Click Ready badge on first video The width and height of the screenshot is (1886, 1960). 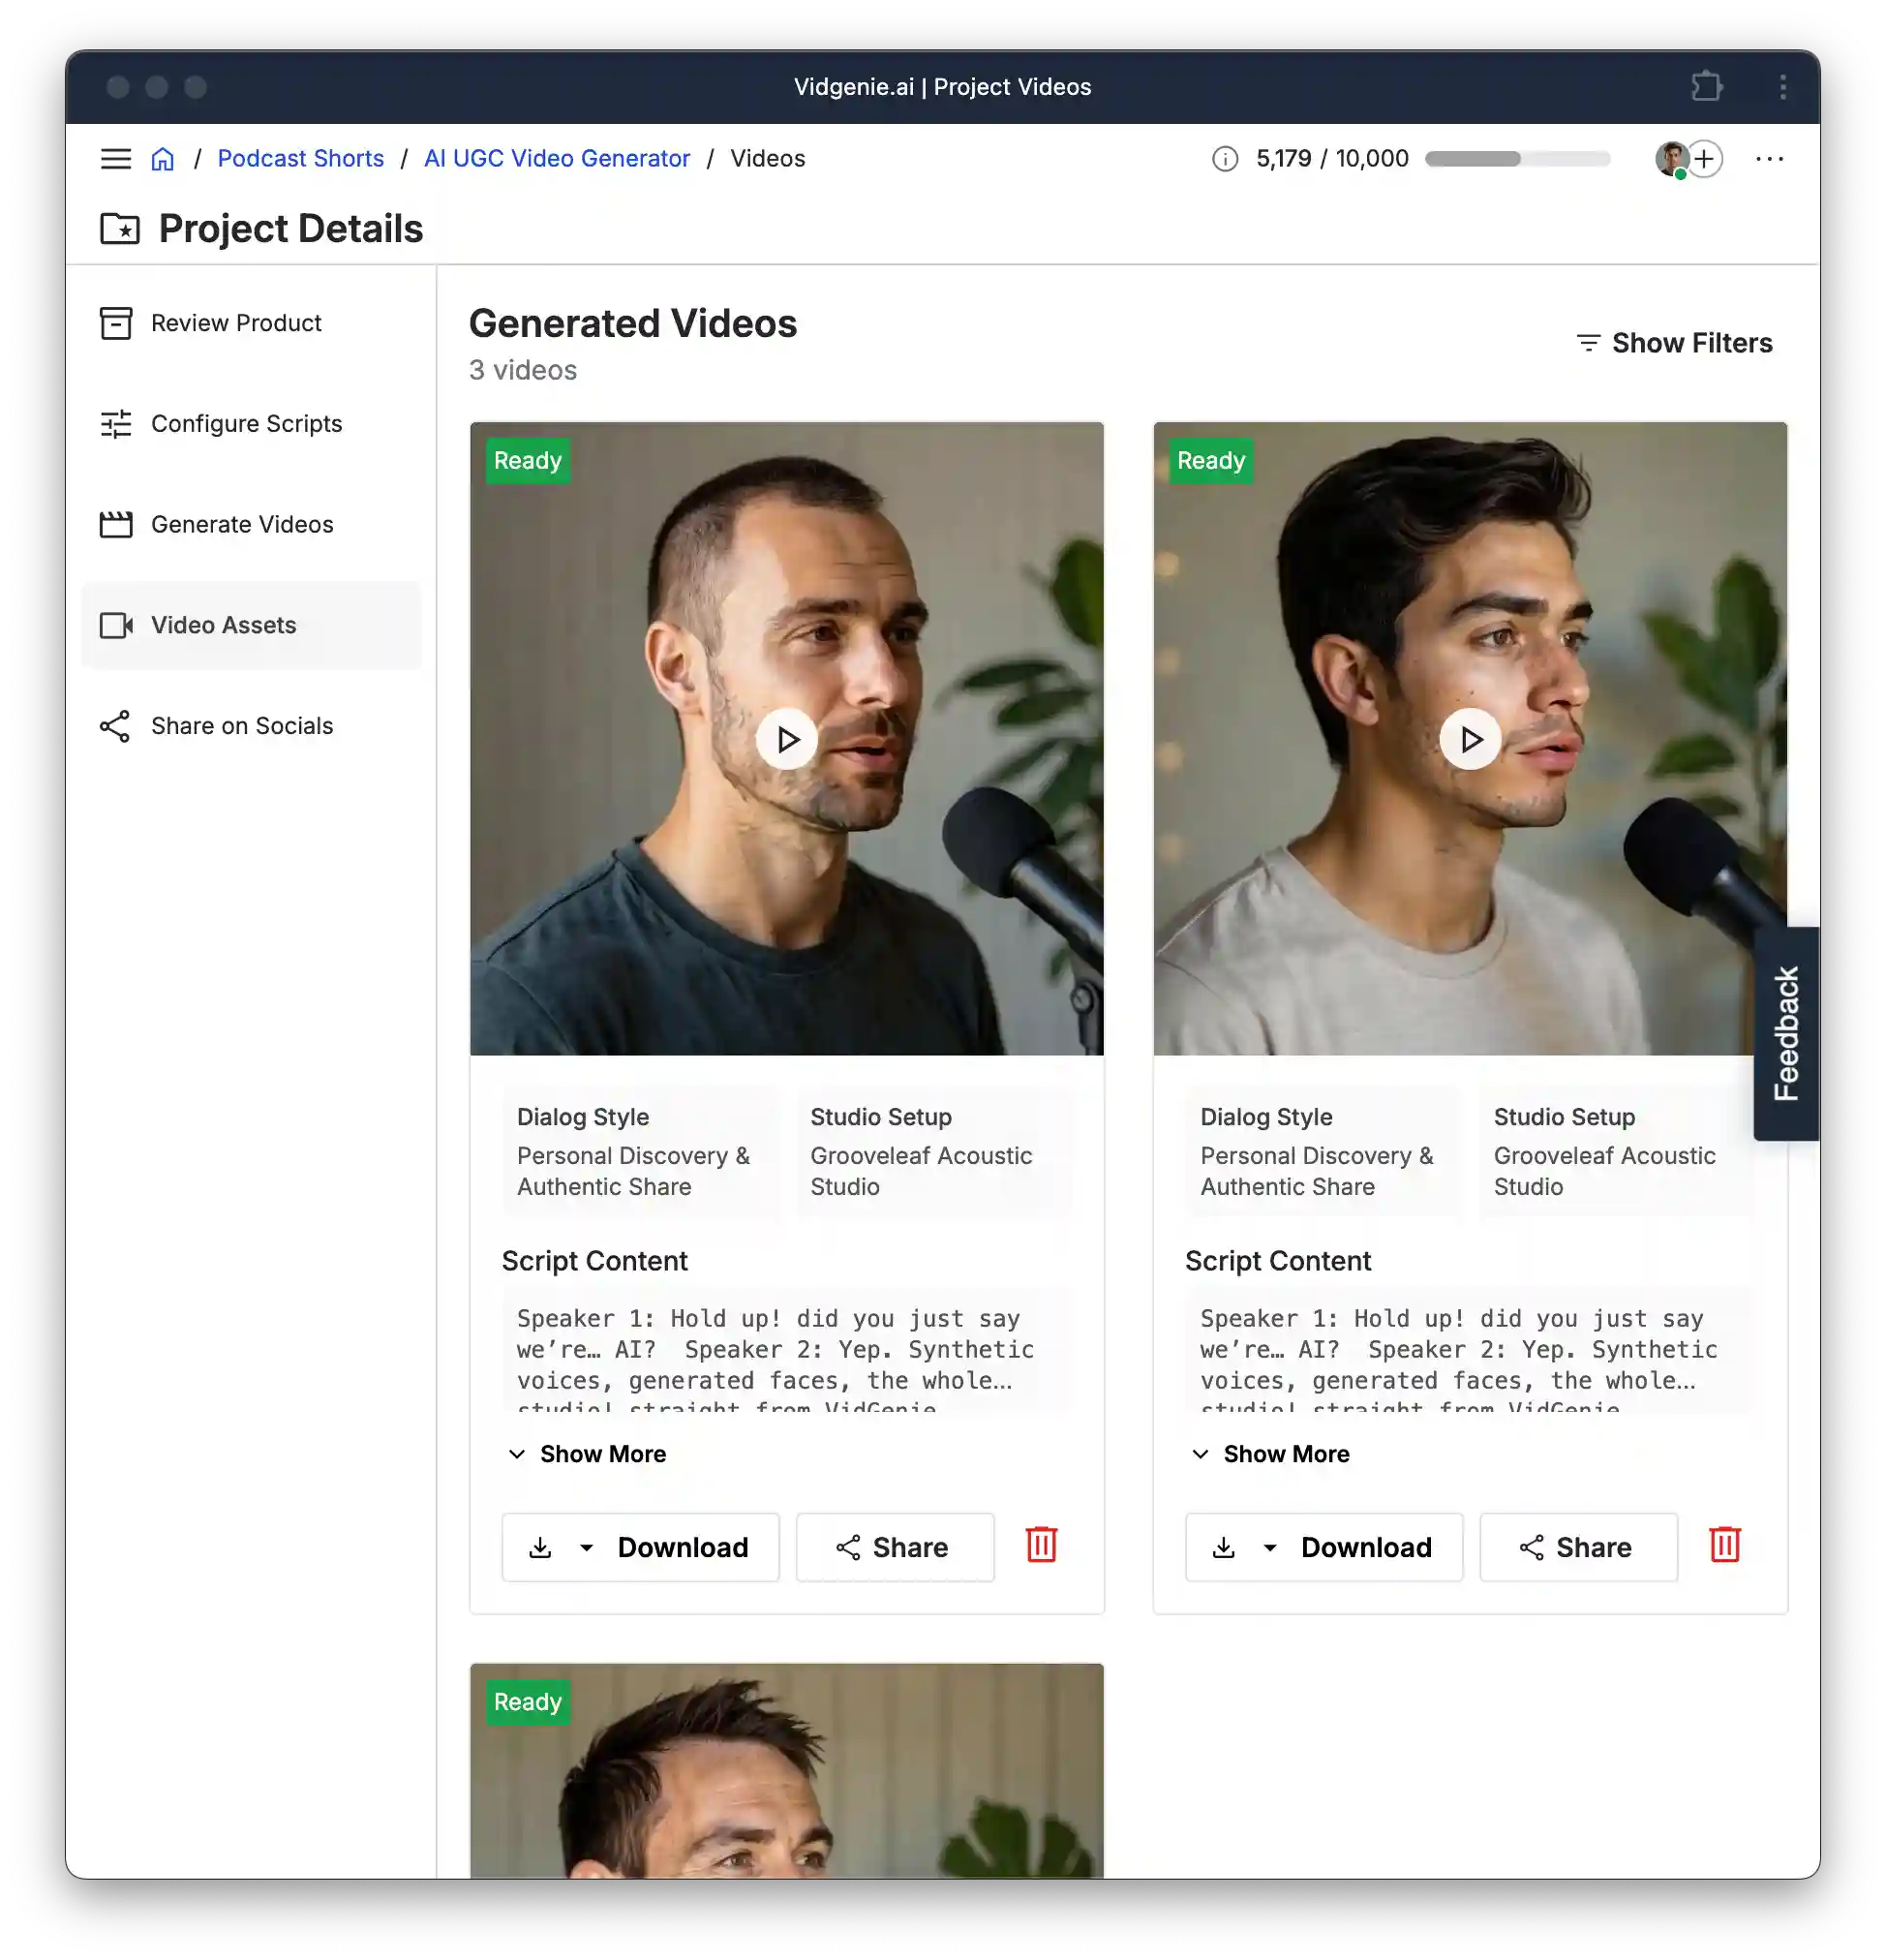point(528,461)
